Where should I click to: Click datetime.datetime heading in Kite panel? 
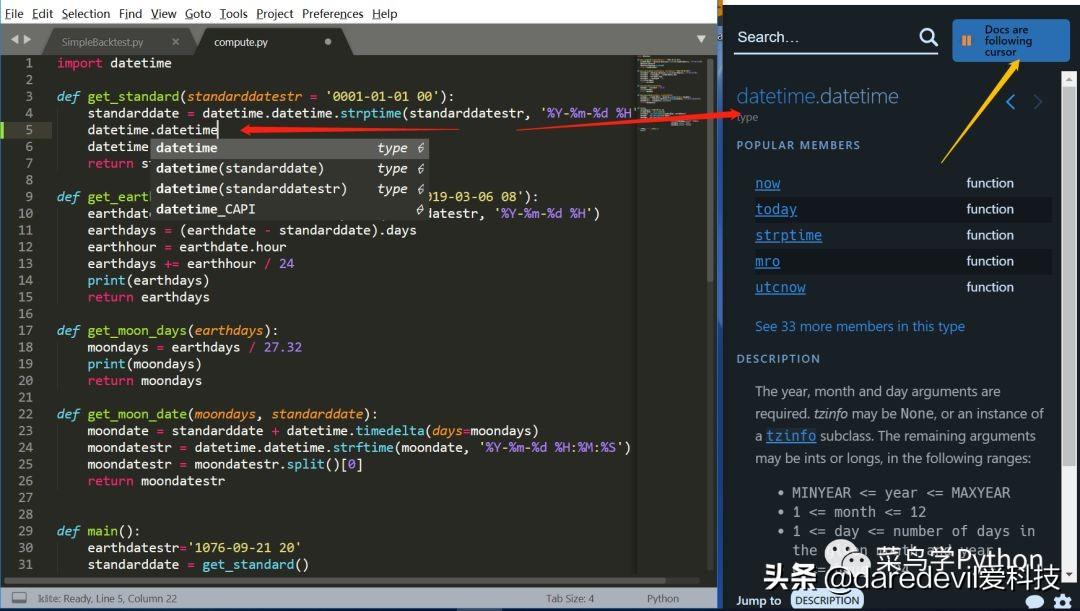[x=818, y=96]
